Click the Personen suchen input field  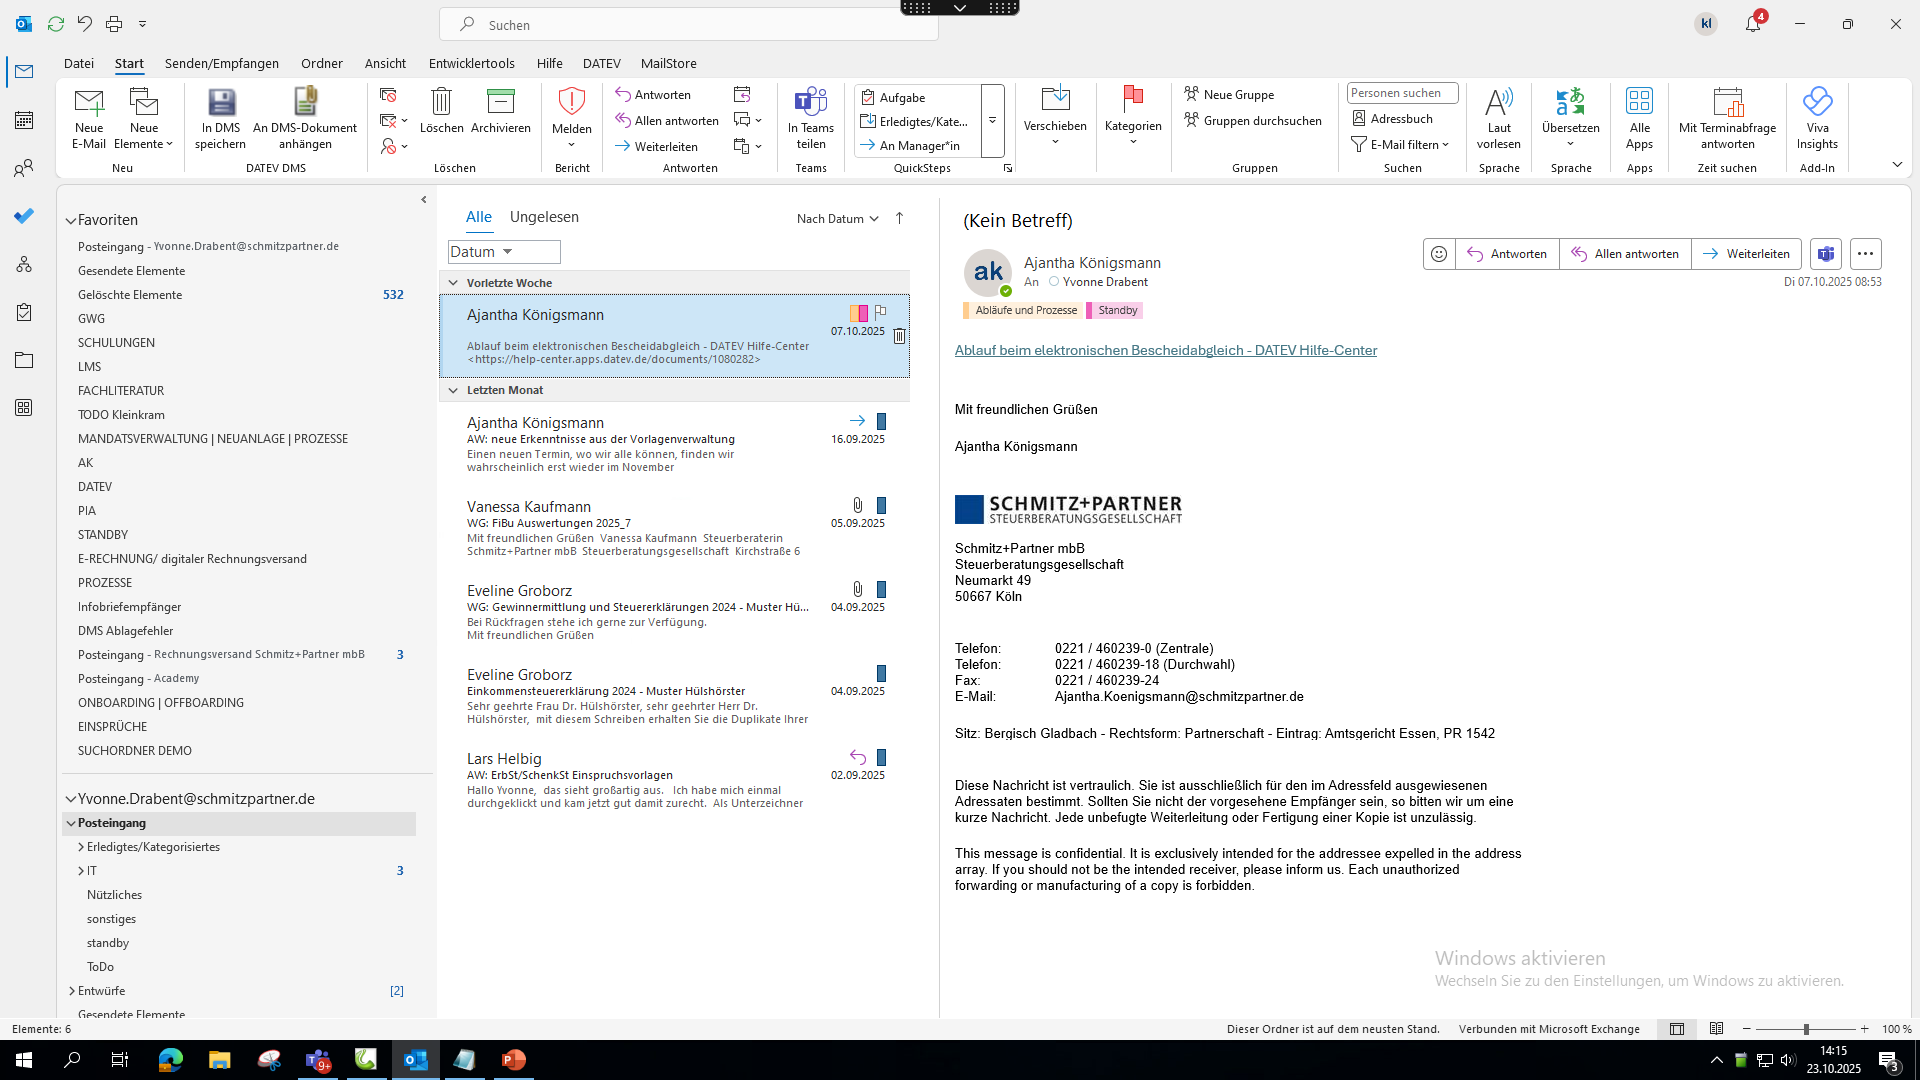(1402, 93)
